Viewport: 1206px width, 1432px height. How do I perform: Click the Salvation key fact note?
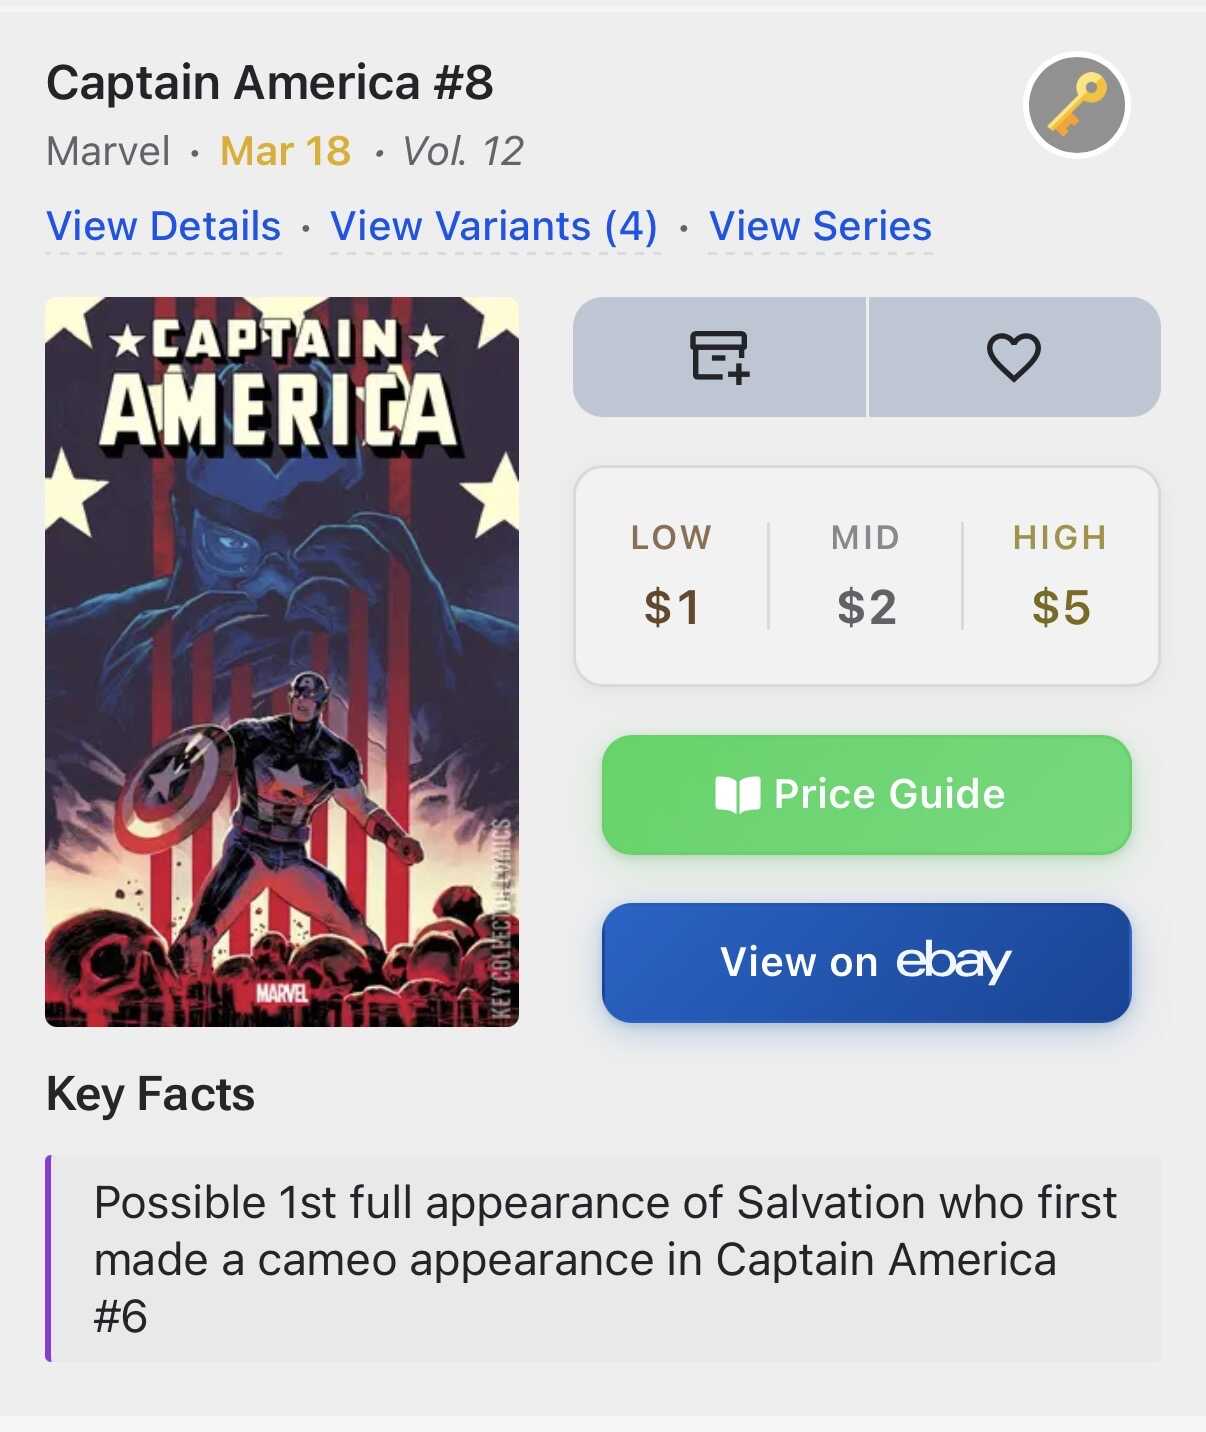pos(604,1258)
